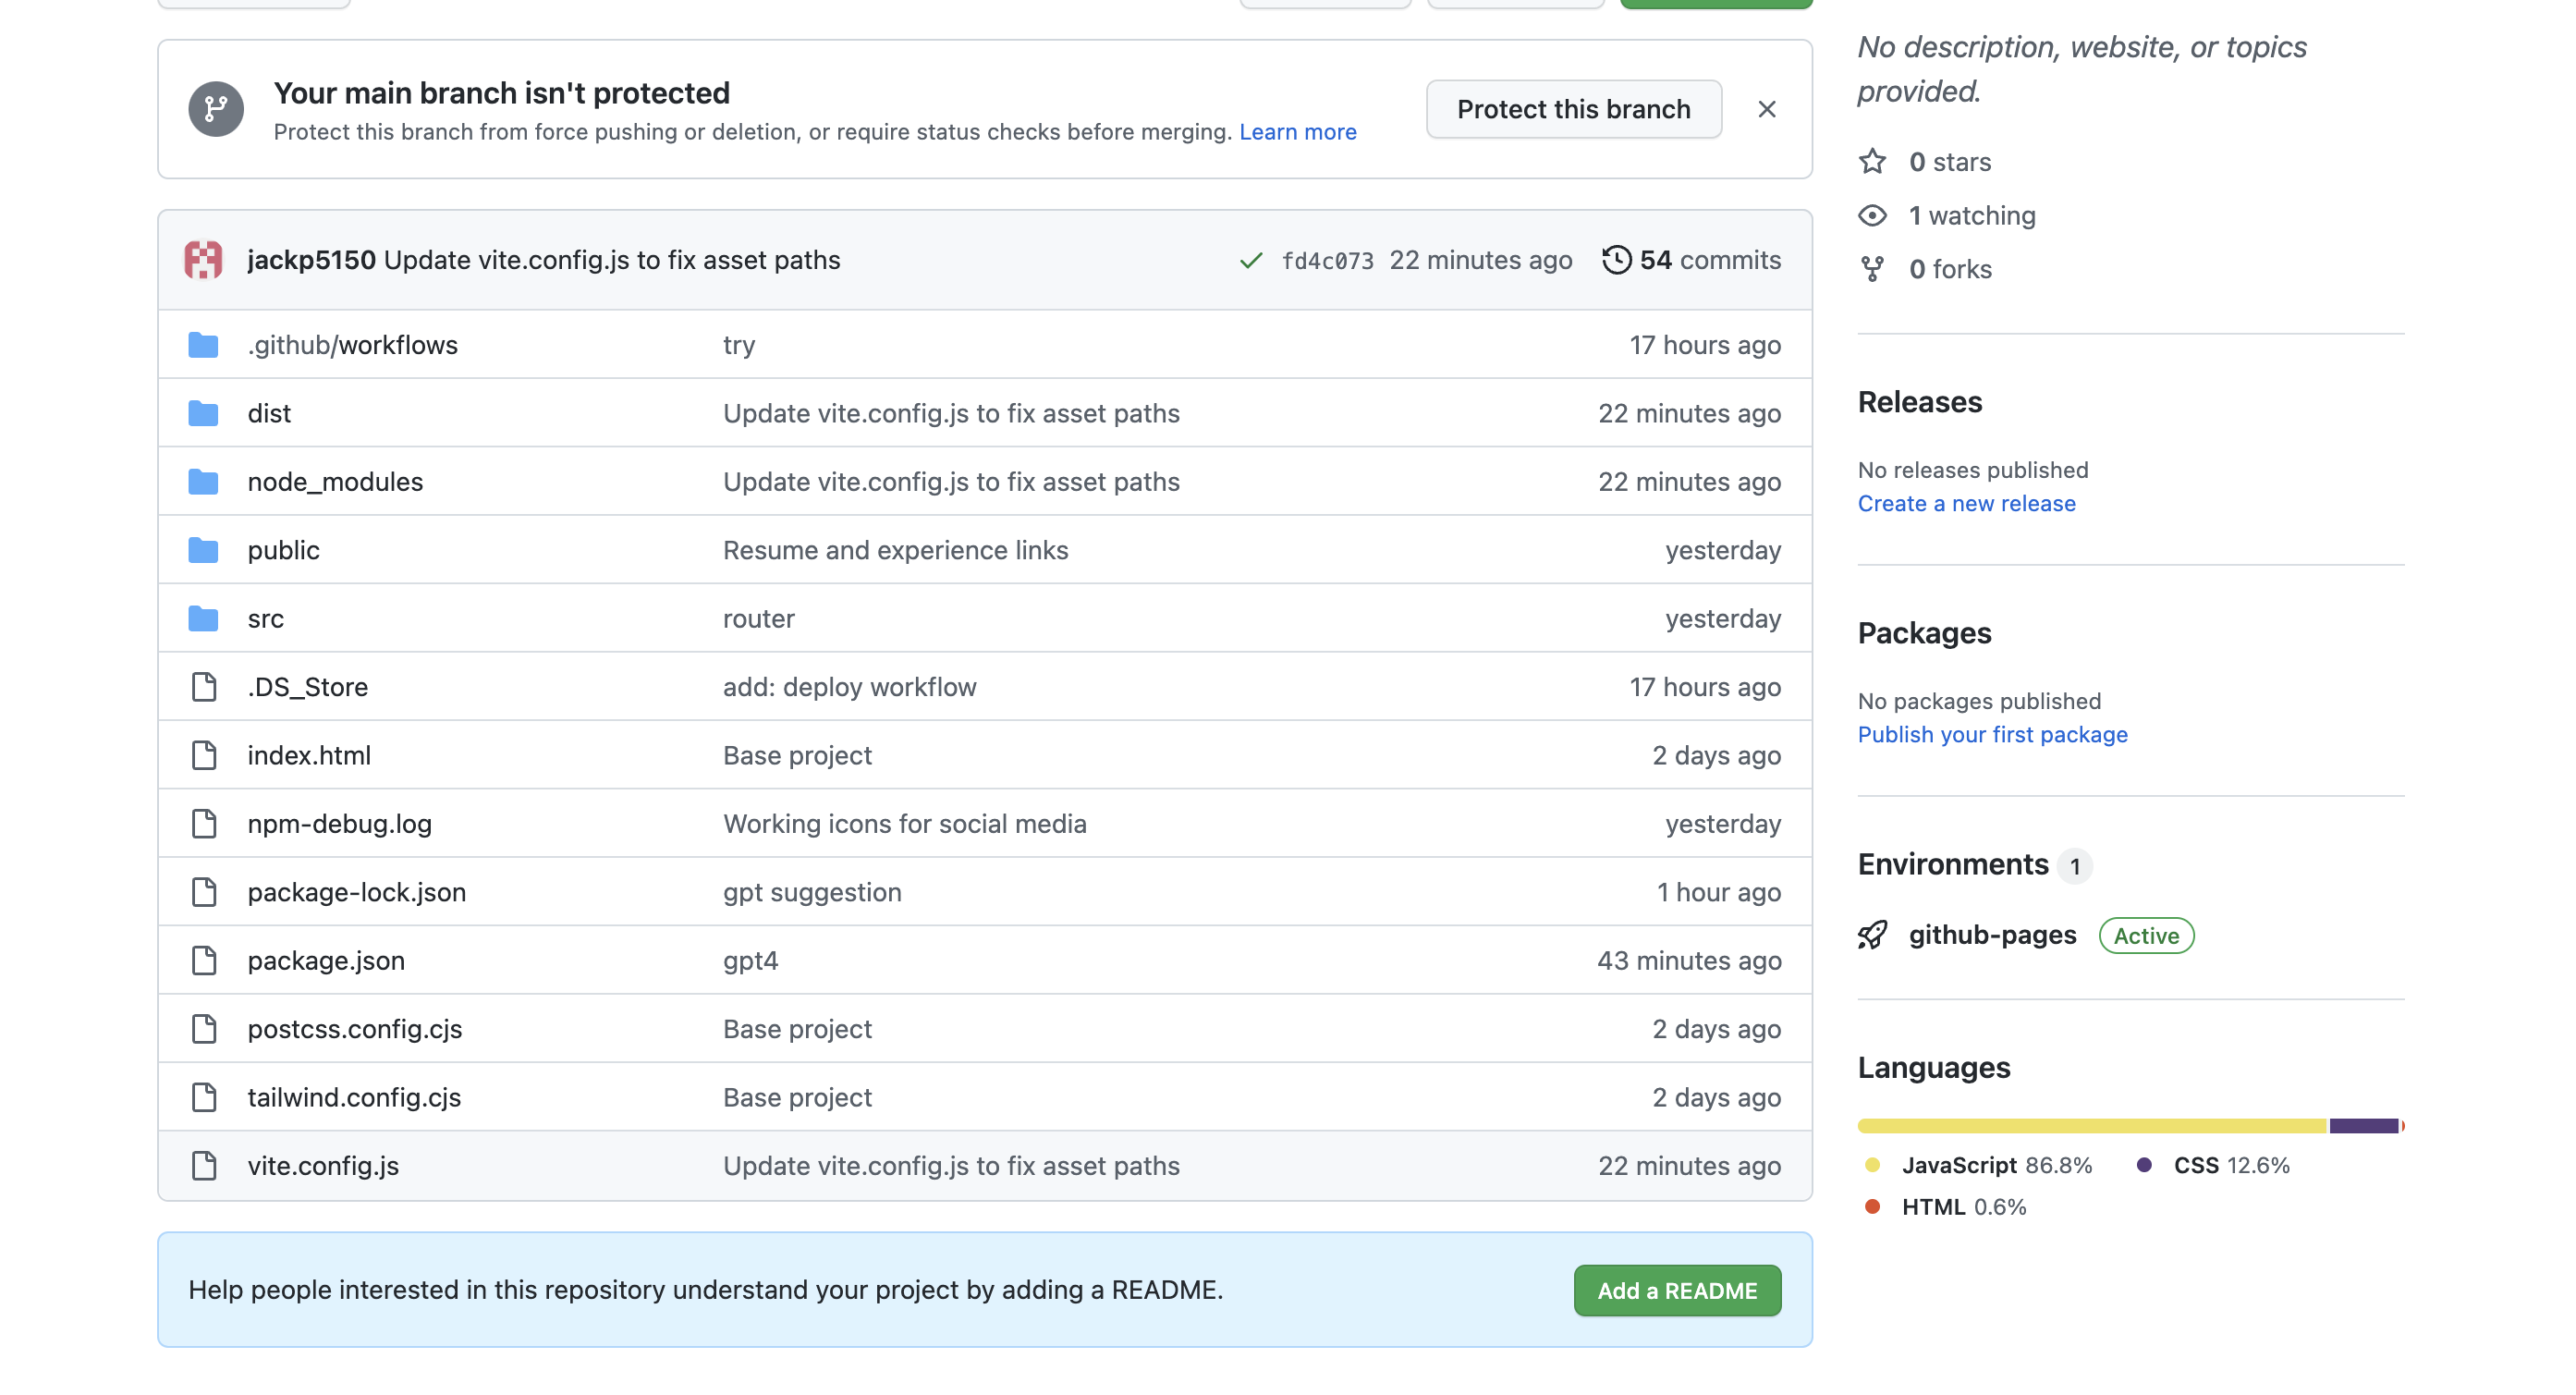Click the star icon beside 0 stars
2576x1395 pixels.
[x=1871, y=162]
